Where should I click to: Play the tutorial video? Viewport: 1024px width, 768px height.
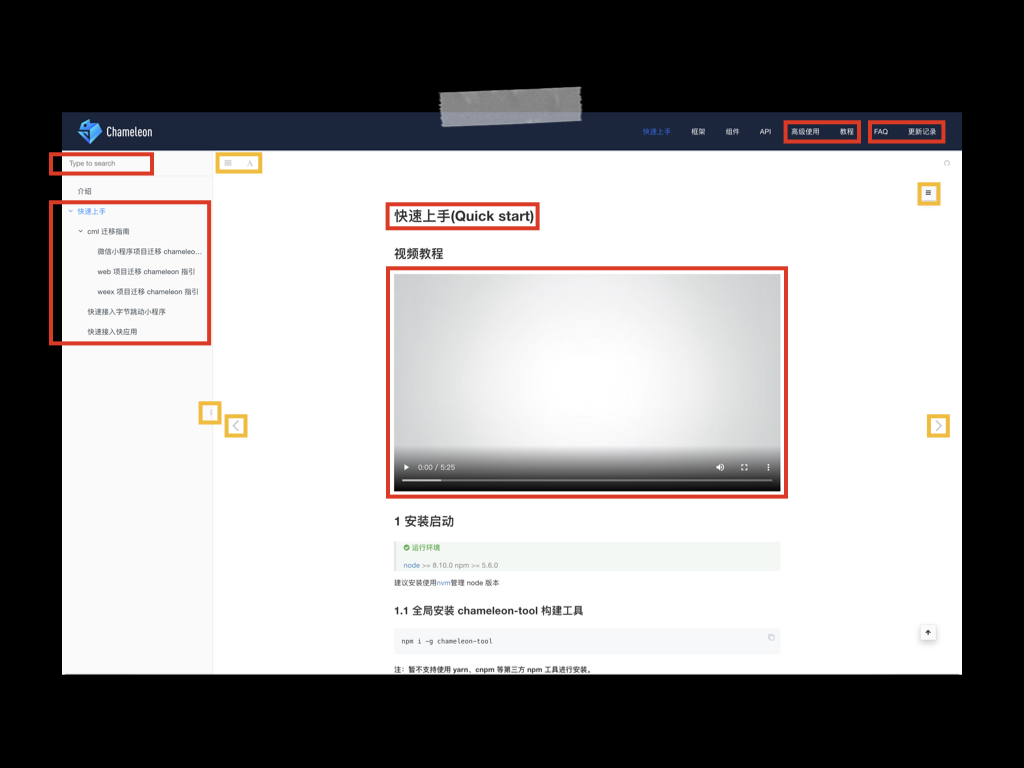pyautogui.click(x=406, y=468)
